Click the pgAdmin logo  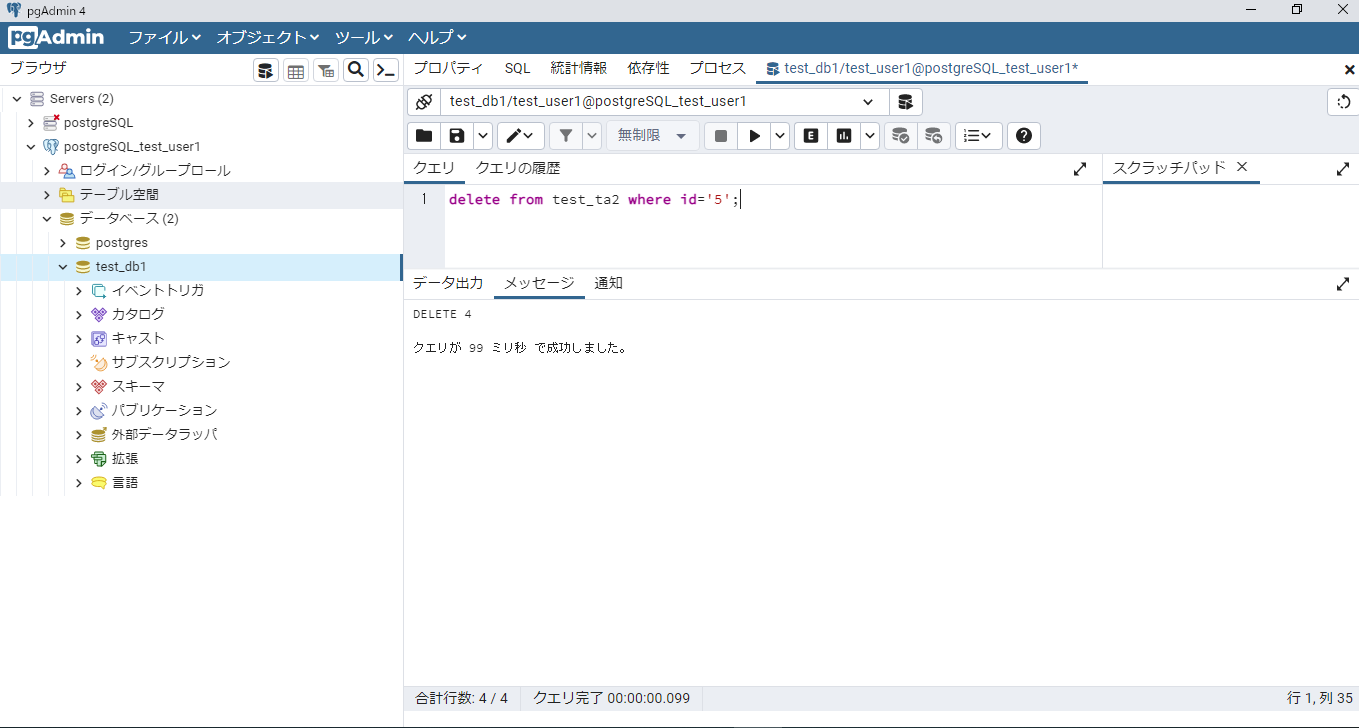point(57,37)
